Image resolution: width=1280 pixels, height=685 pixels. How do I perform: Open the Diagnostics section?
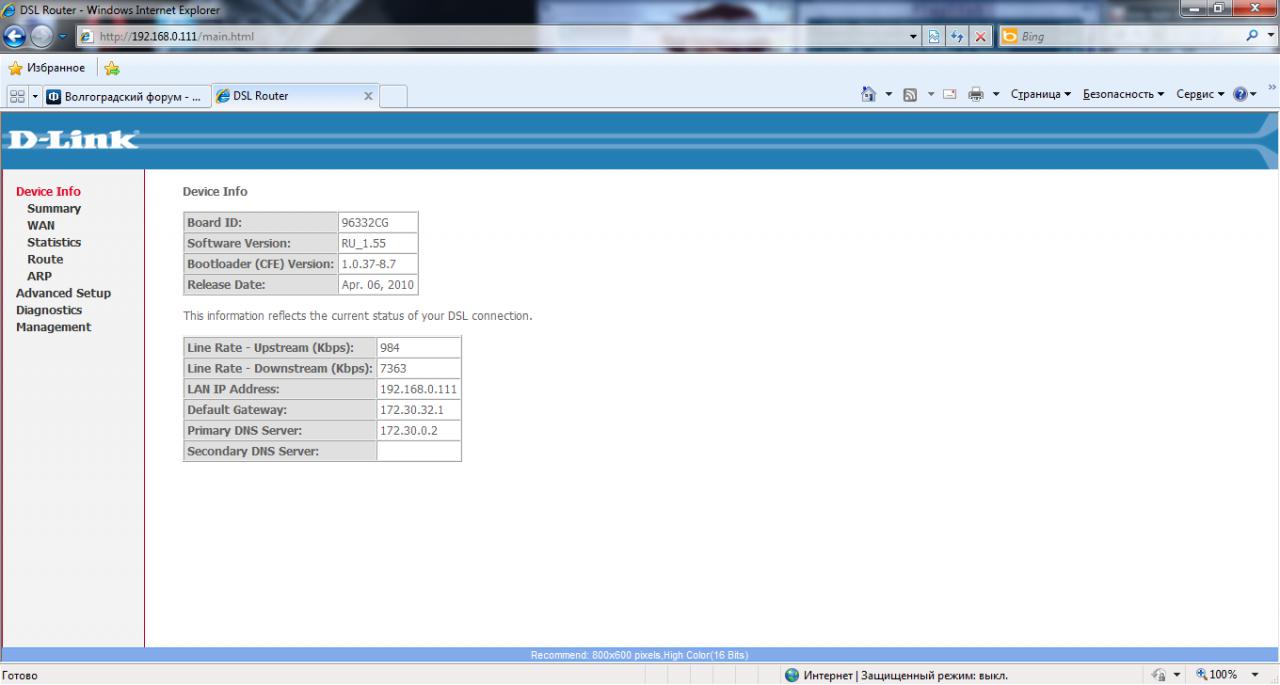pos(49,311)
